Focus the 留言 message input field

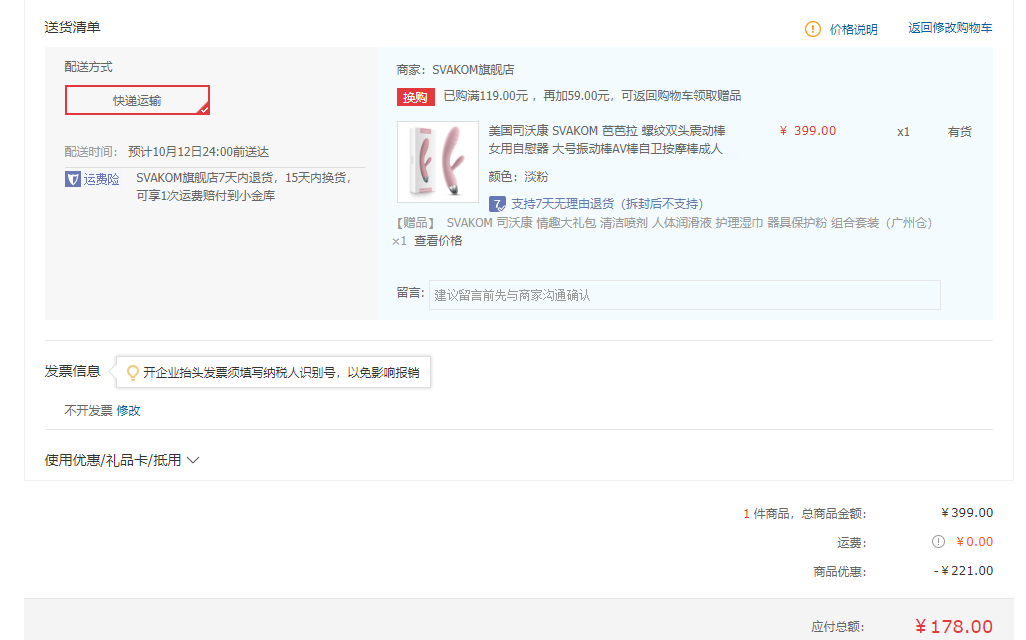click(684, 295)
